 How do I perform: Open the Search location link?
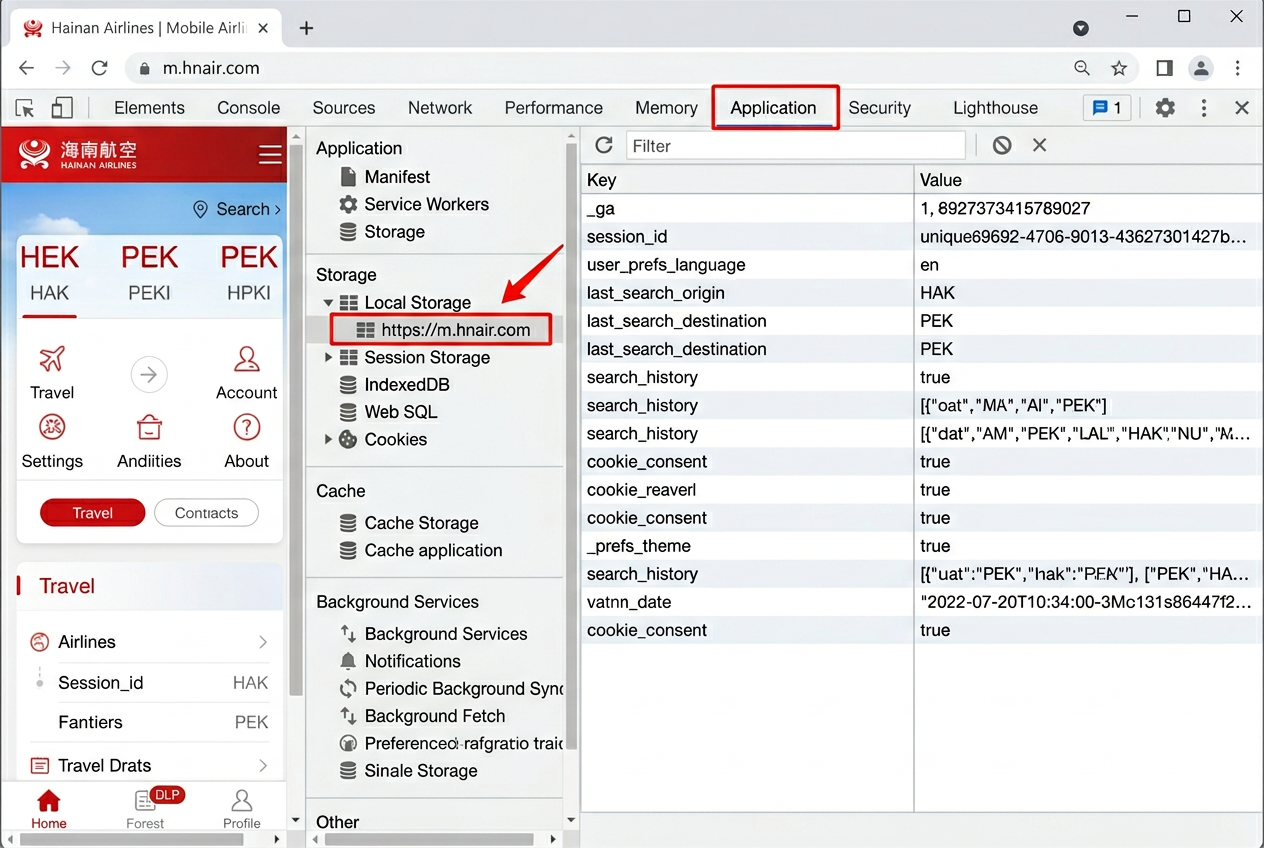(236, 209)
